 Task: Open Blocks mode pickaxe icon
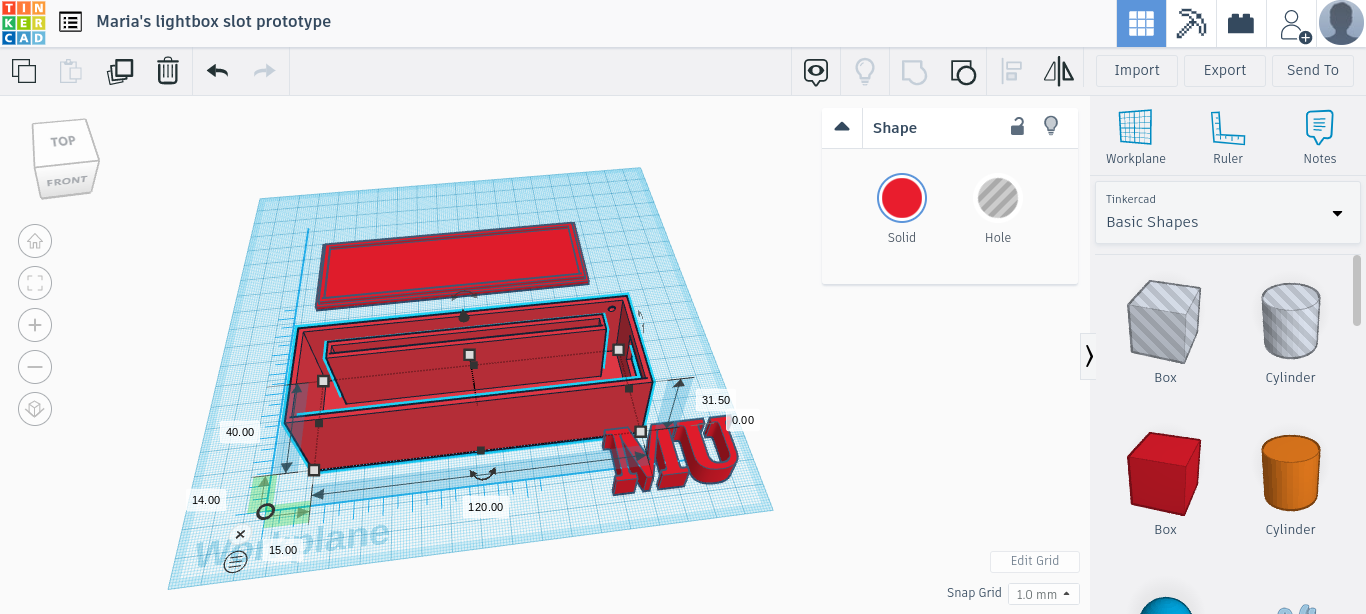coord(1191,23)
